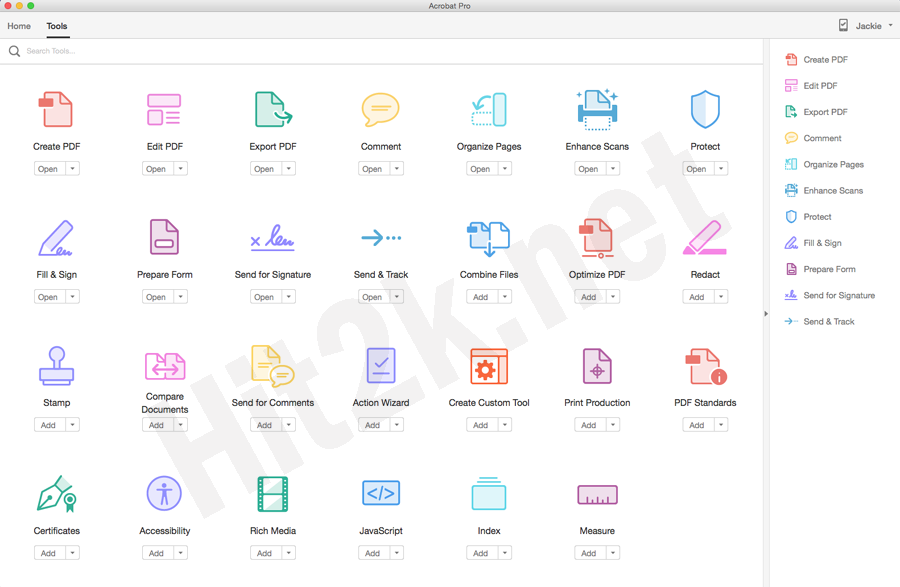This screenshot has height=587, width=900.
Task: Open the dropdown arrow under Action Wizard
Action: point(397,425)
